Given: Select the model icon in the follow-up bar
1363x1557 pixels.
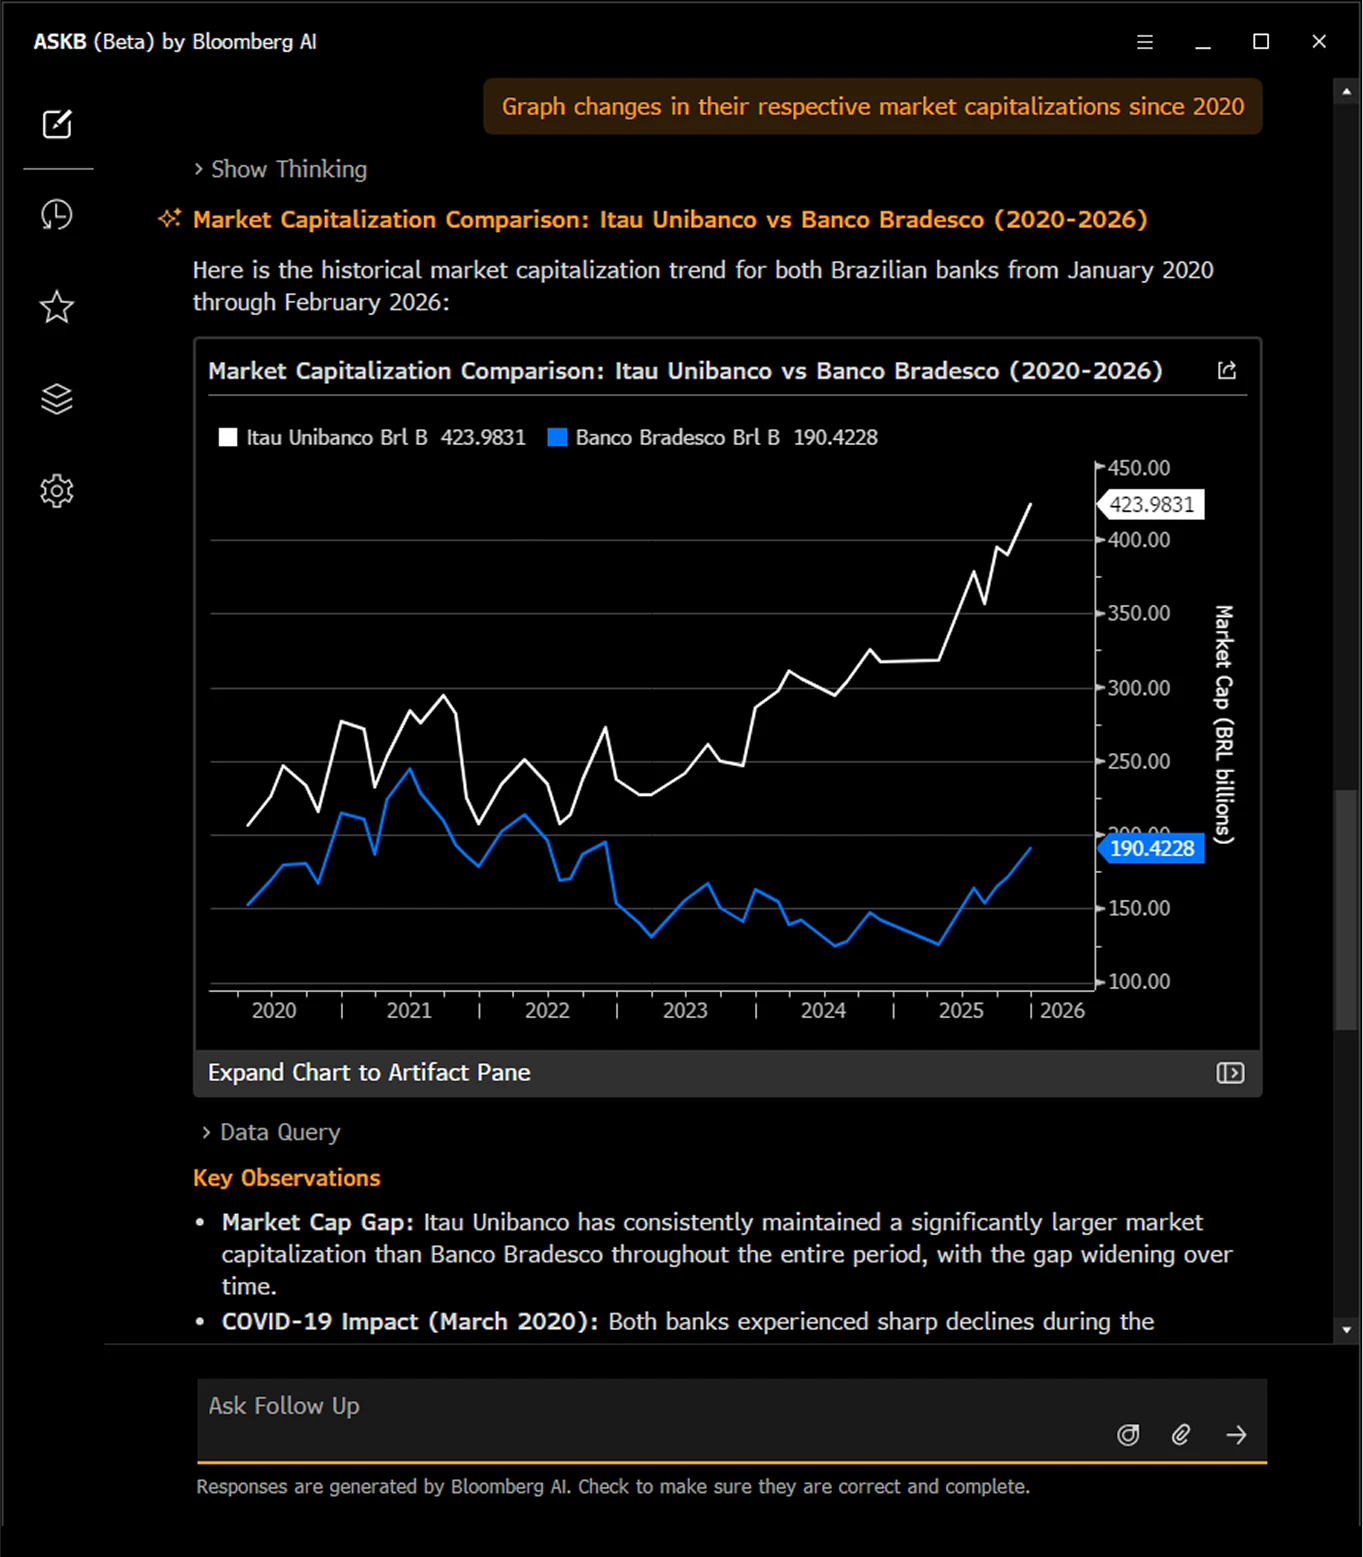Looking at the screenshot, I should pyautogui.click(x=1128, y=1434).
